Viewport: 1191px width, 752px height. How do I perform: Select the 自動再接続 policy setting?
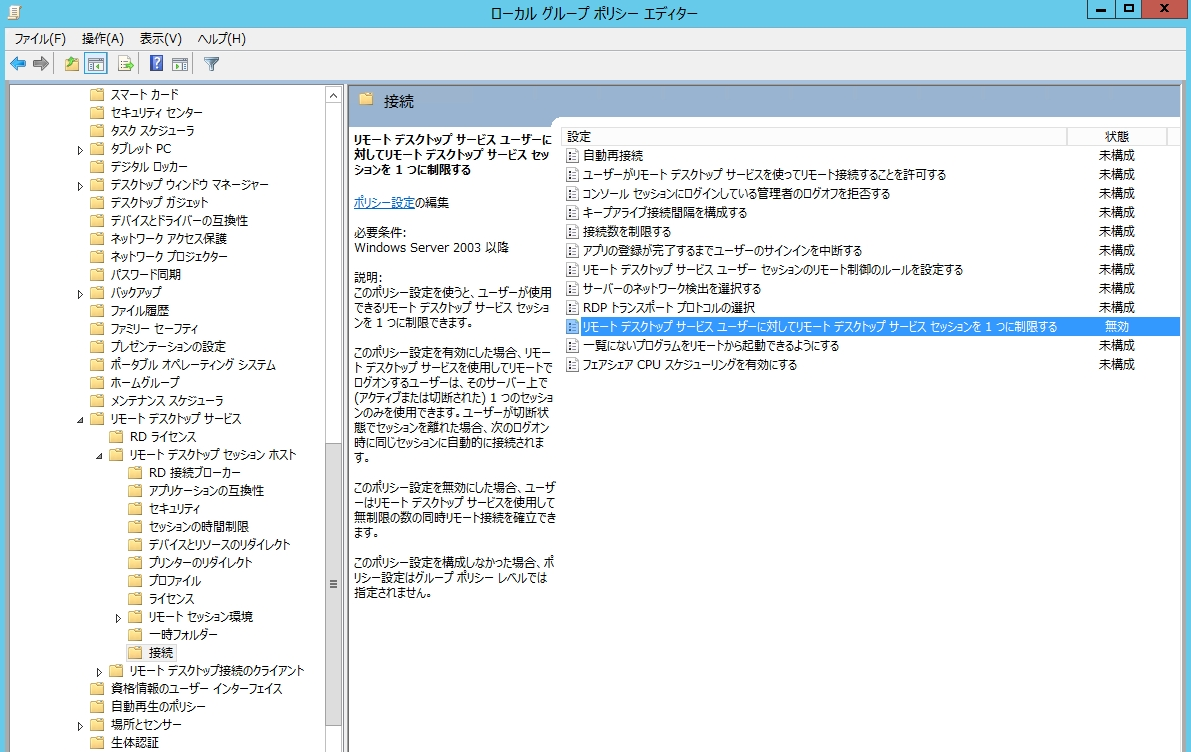click(613, 156)
